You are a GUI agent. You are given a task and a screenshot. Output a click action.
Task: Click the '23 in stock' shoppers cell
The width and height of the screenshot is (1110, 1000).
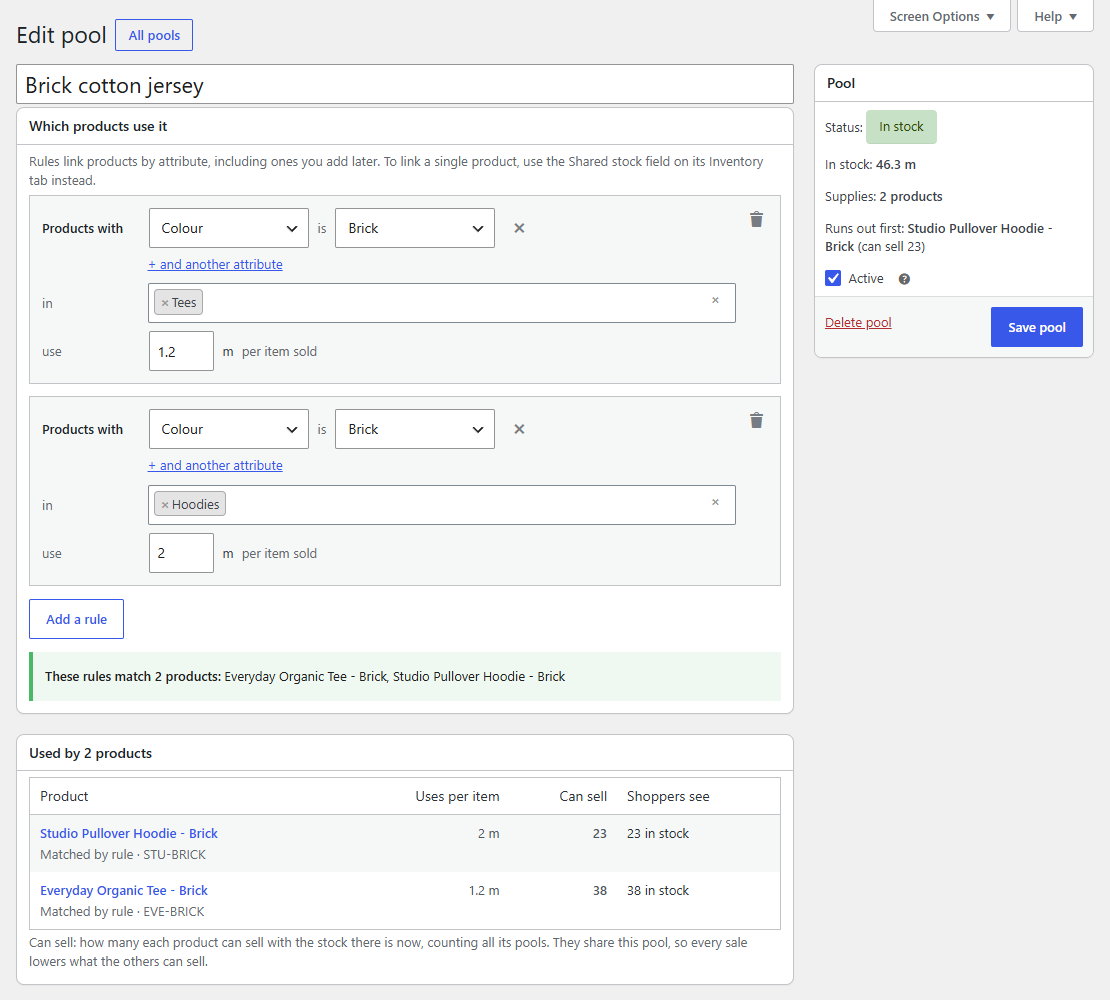[x=658, y=834]
